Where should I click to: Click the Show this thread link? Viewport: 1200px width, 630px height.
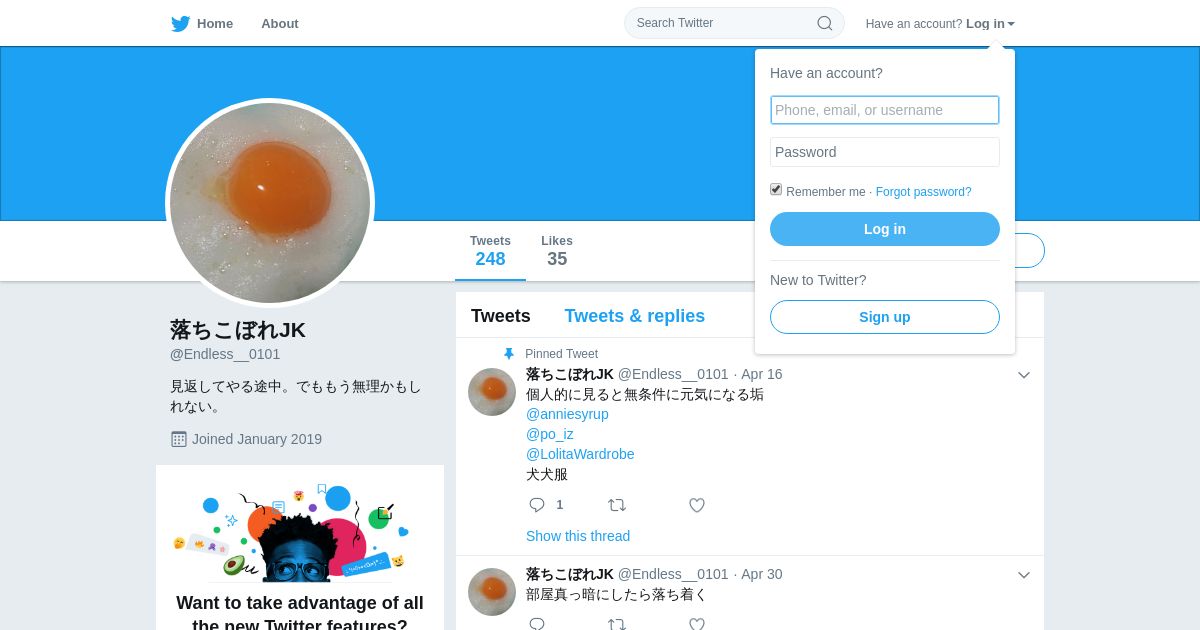point(578,536)
